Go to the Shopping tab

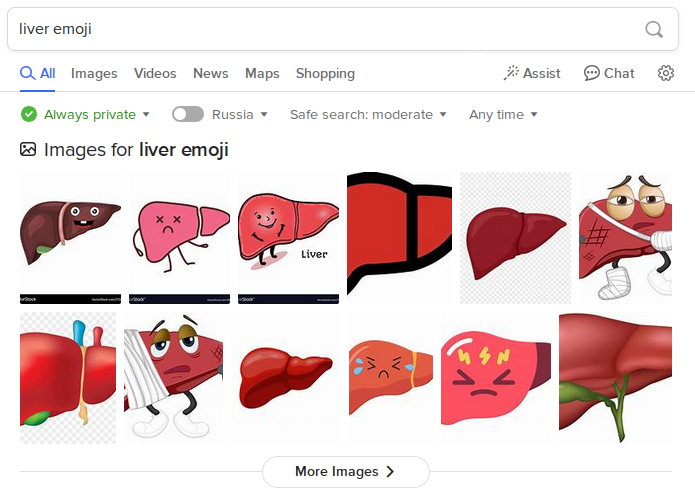tap(325, 73)
